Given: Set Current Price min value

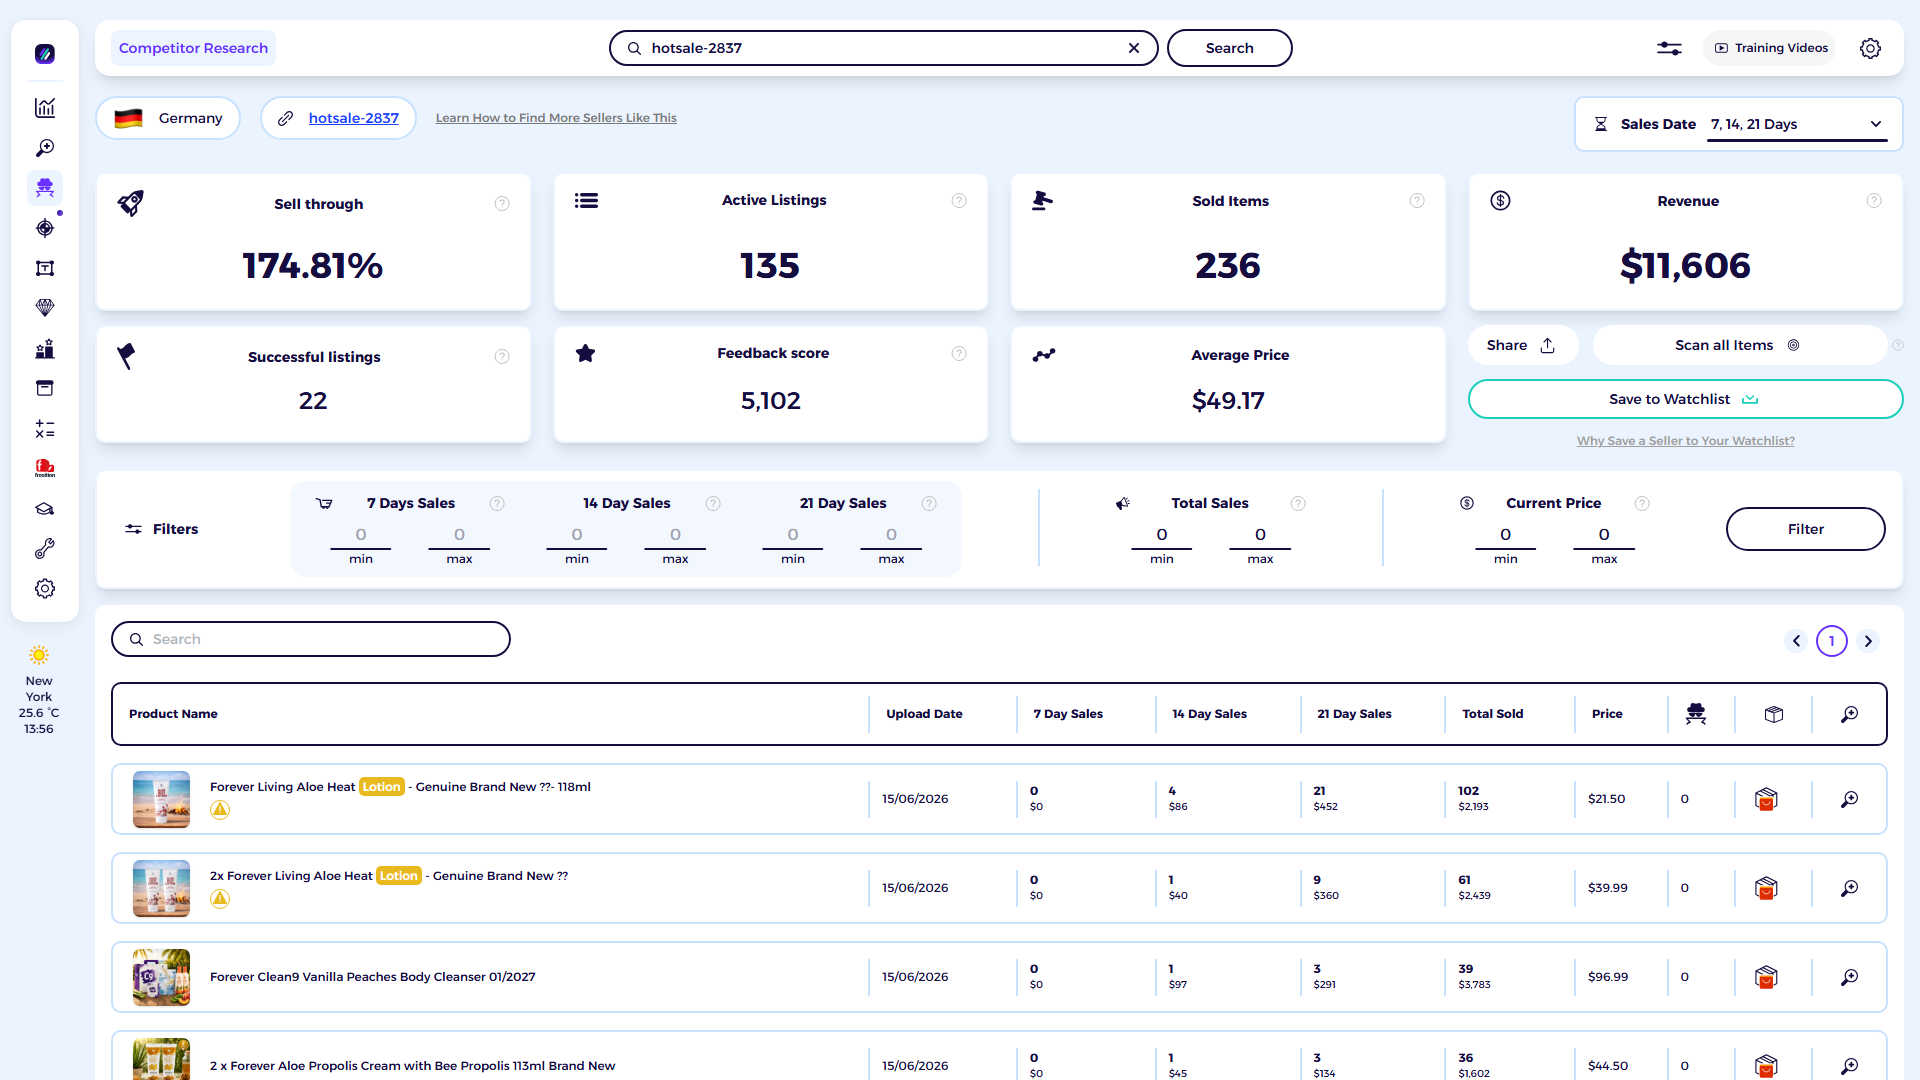Looking at the screenshot, I should [1505, 535].
